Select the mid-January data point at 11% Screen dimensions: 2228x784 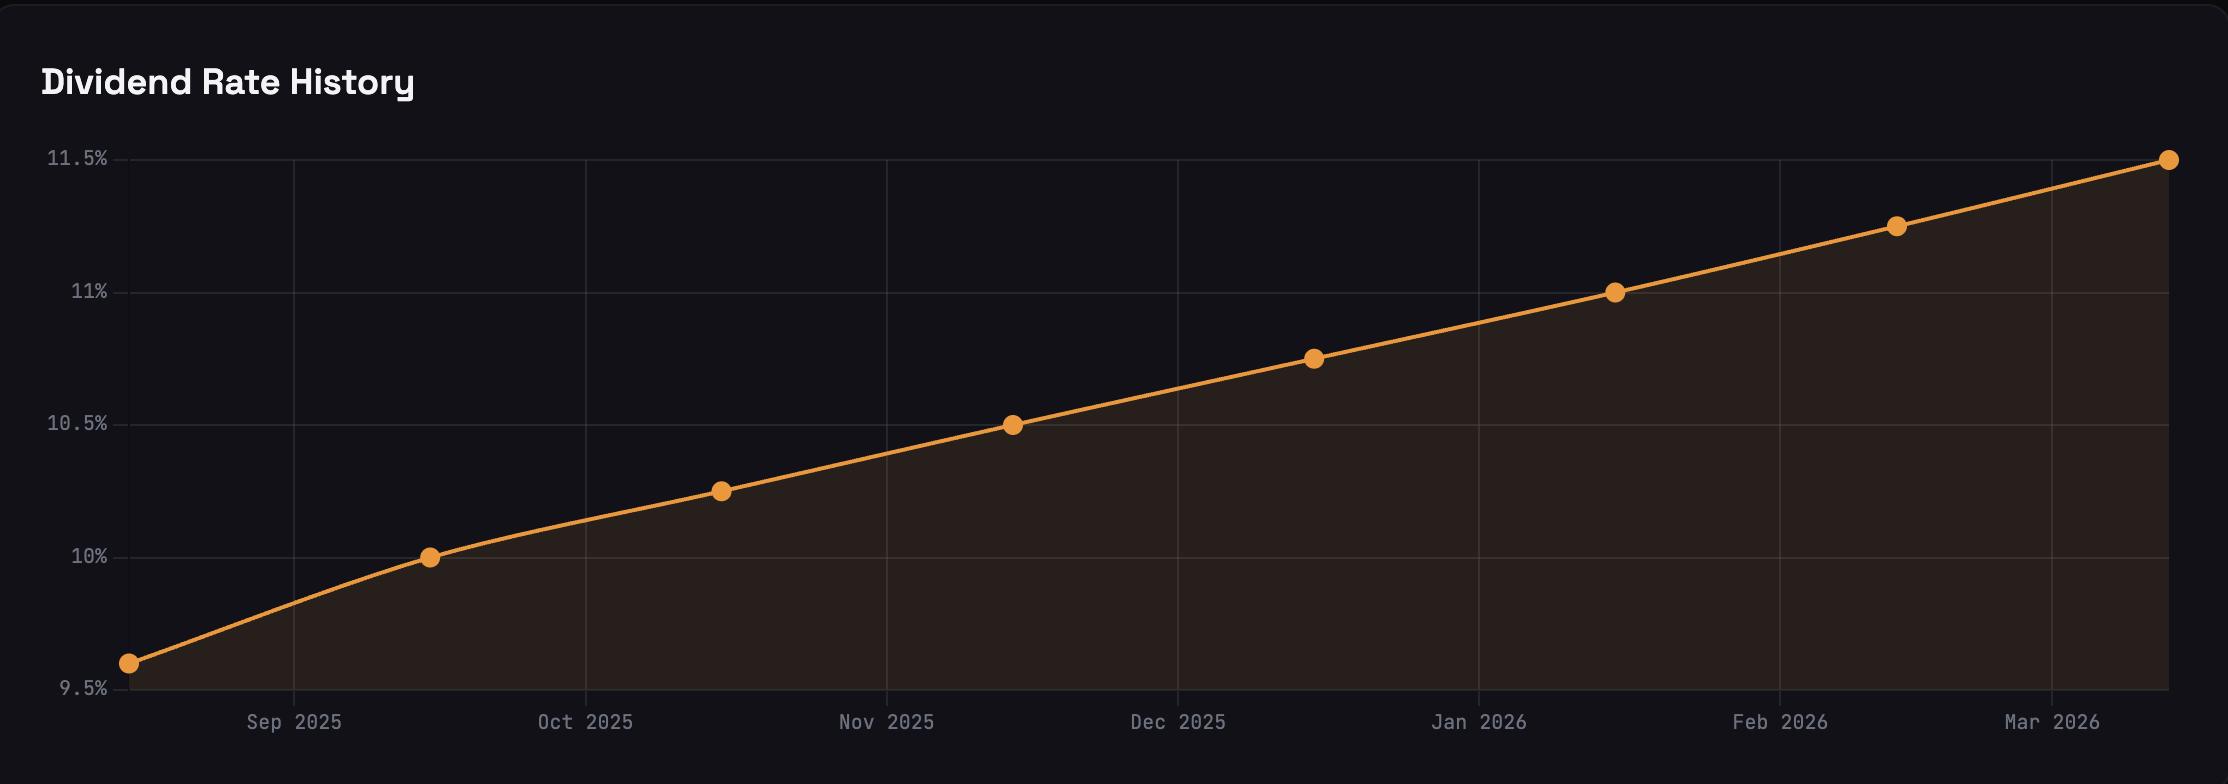pos(1615,292)
